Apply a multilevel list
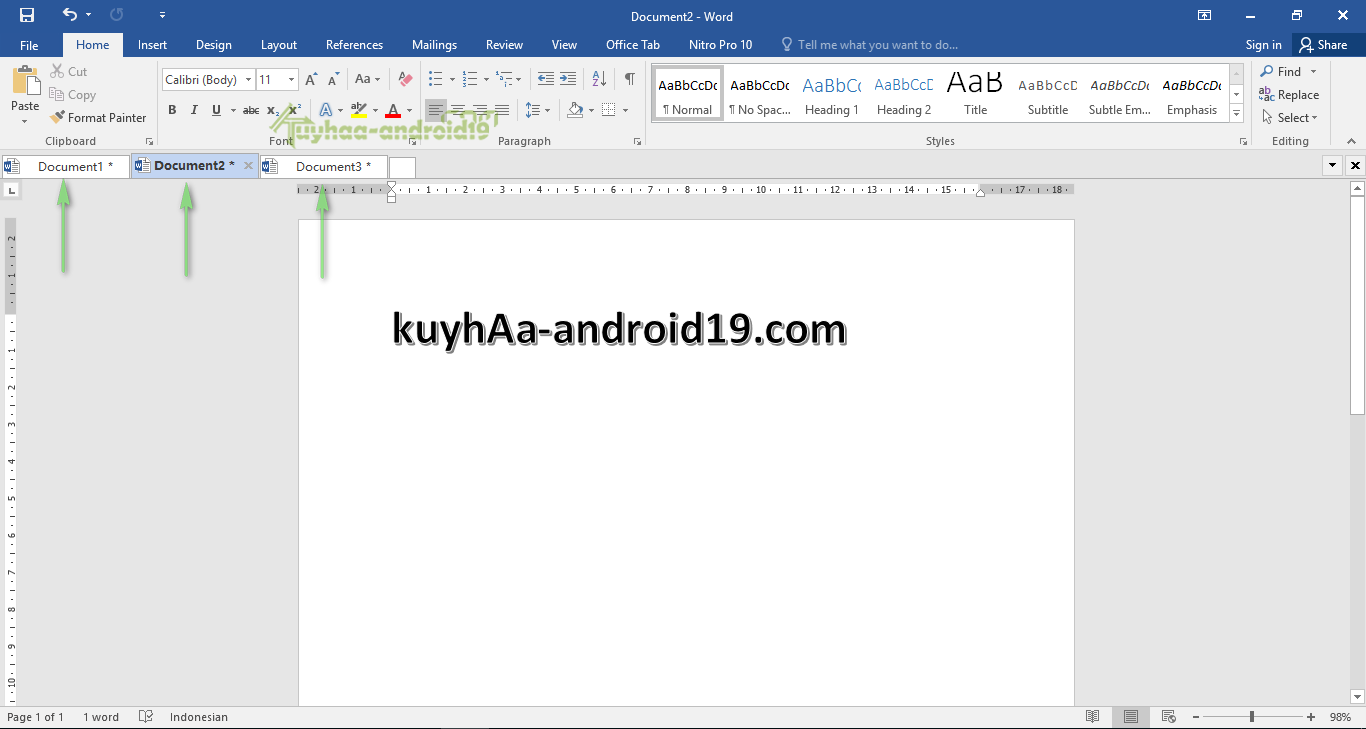The image size is (1366, 729). pyautogui.click(x=505, y=79)
